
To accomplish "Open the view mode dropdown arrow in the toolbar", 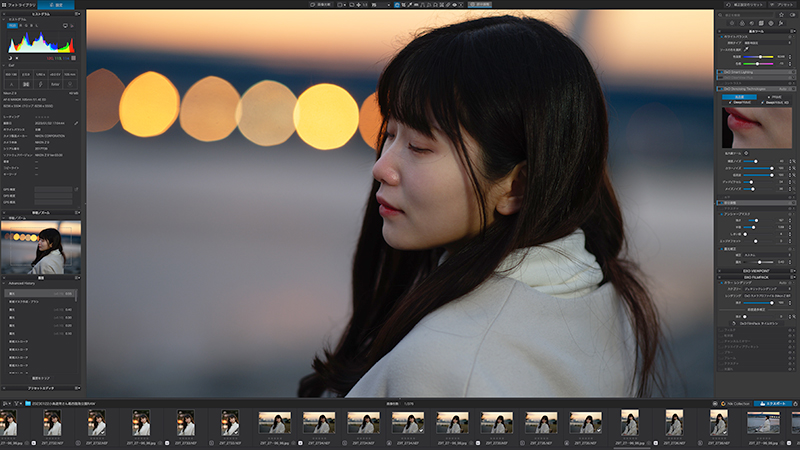I will (x=345, y=5).
